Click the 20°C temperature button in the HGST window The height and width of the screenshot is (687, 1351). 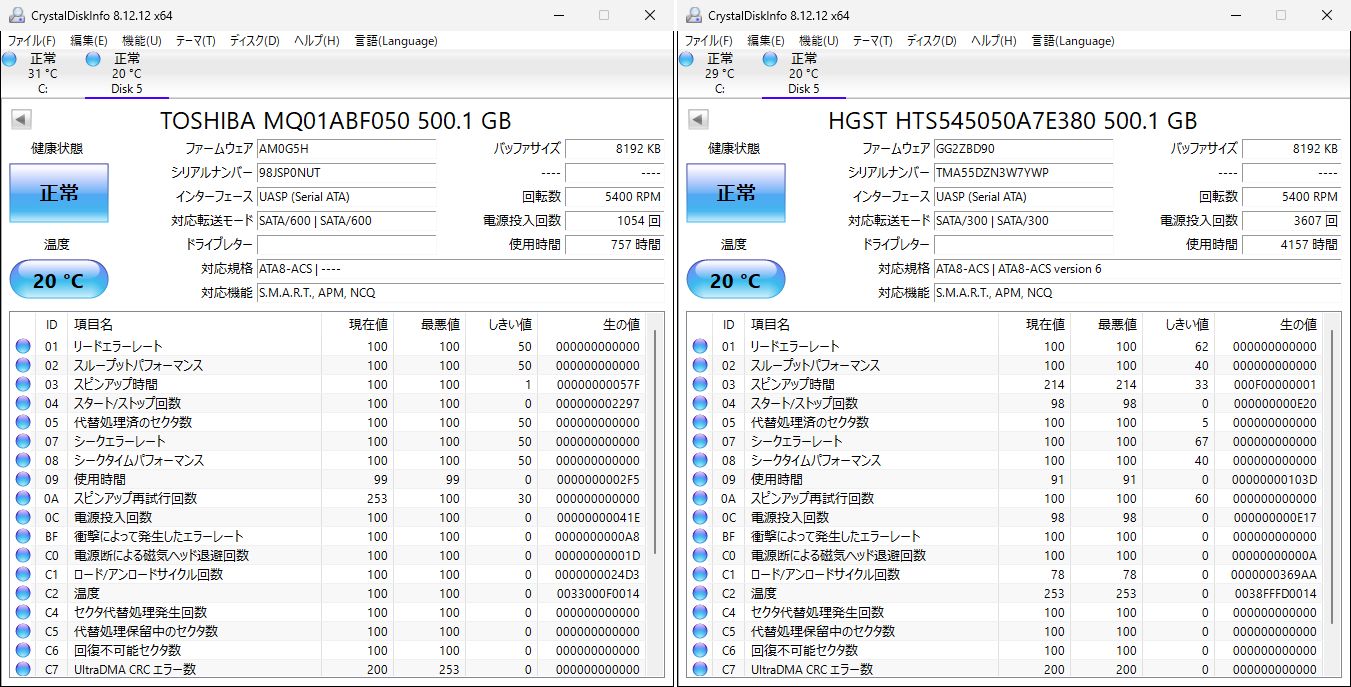click(x=735, y=279)
